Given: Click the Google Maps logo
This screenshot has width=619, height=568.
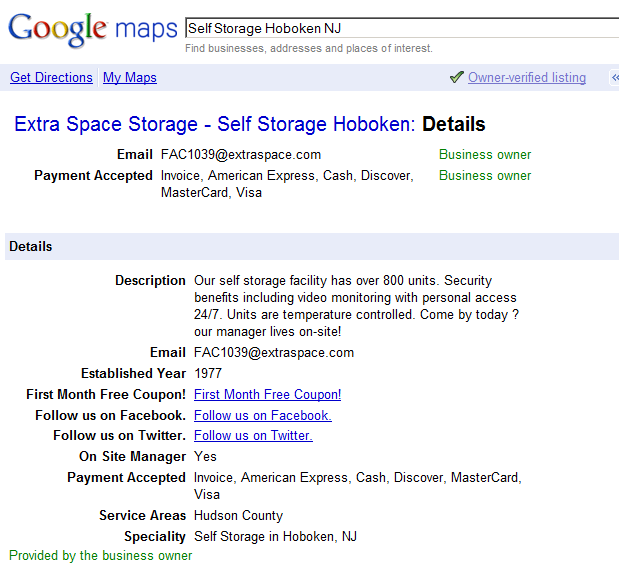Looking at the screenshot, I should pyautogui.click(x=92, y=29).
